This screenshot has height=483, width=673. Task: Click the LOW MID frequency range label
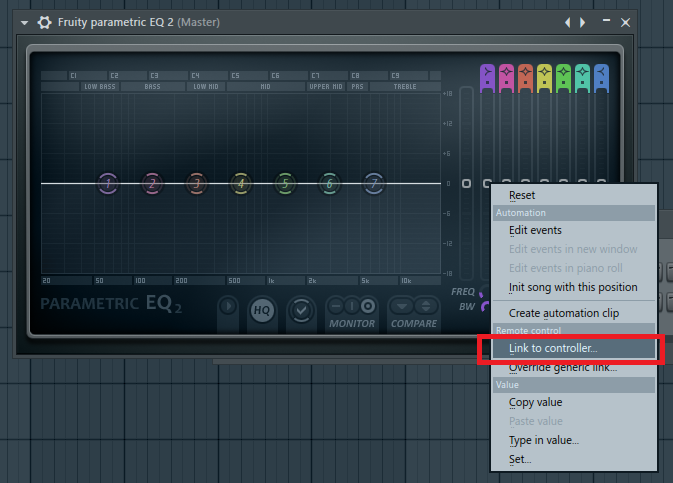(x=206, y=87)
